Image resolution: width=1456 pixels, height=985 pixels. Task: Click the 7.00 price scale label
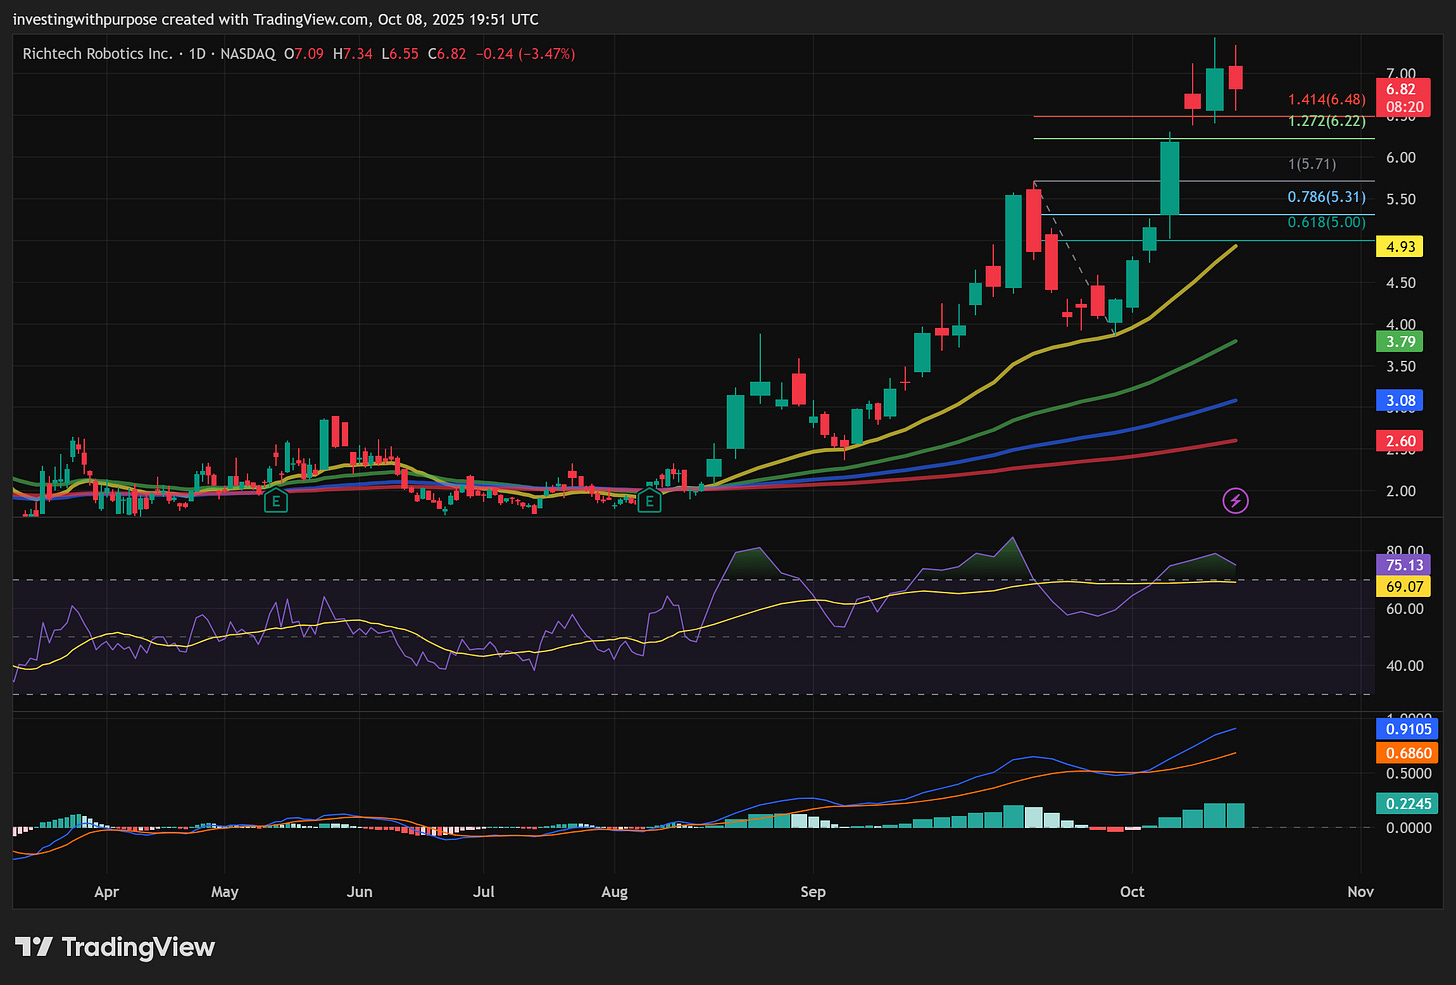(1401, 73)
